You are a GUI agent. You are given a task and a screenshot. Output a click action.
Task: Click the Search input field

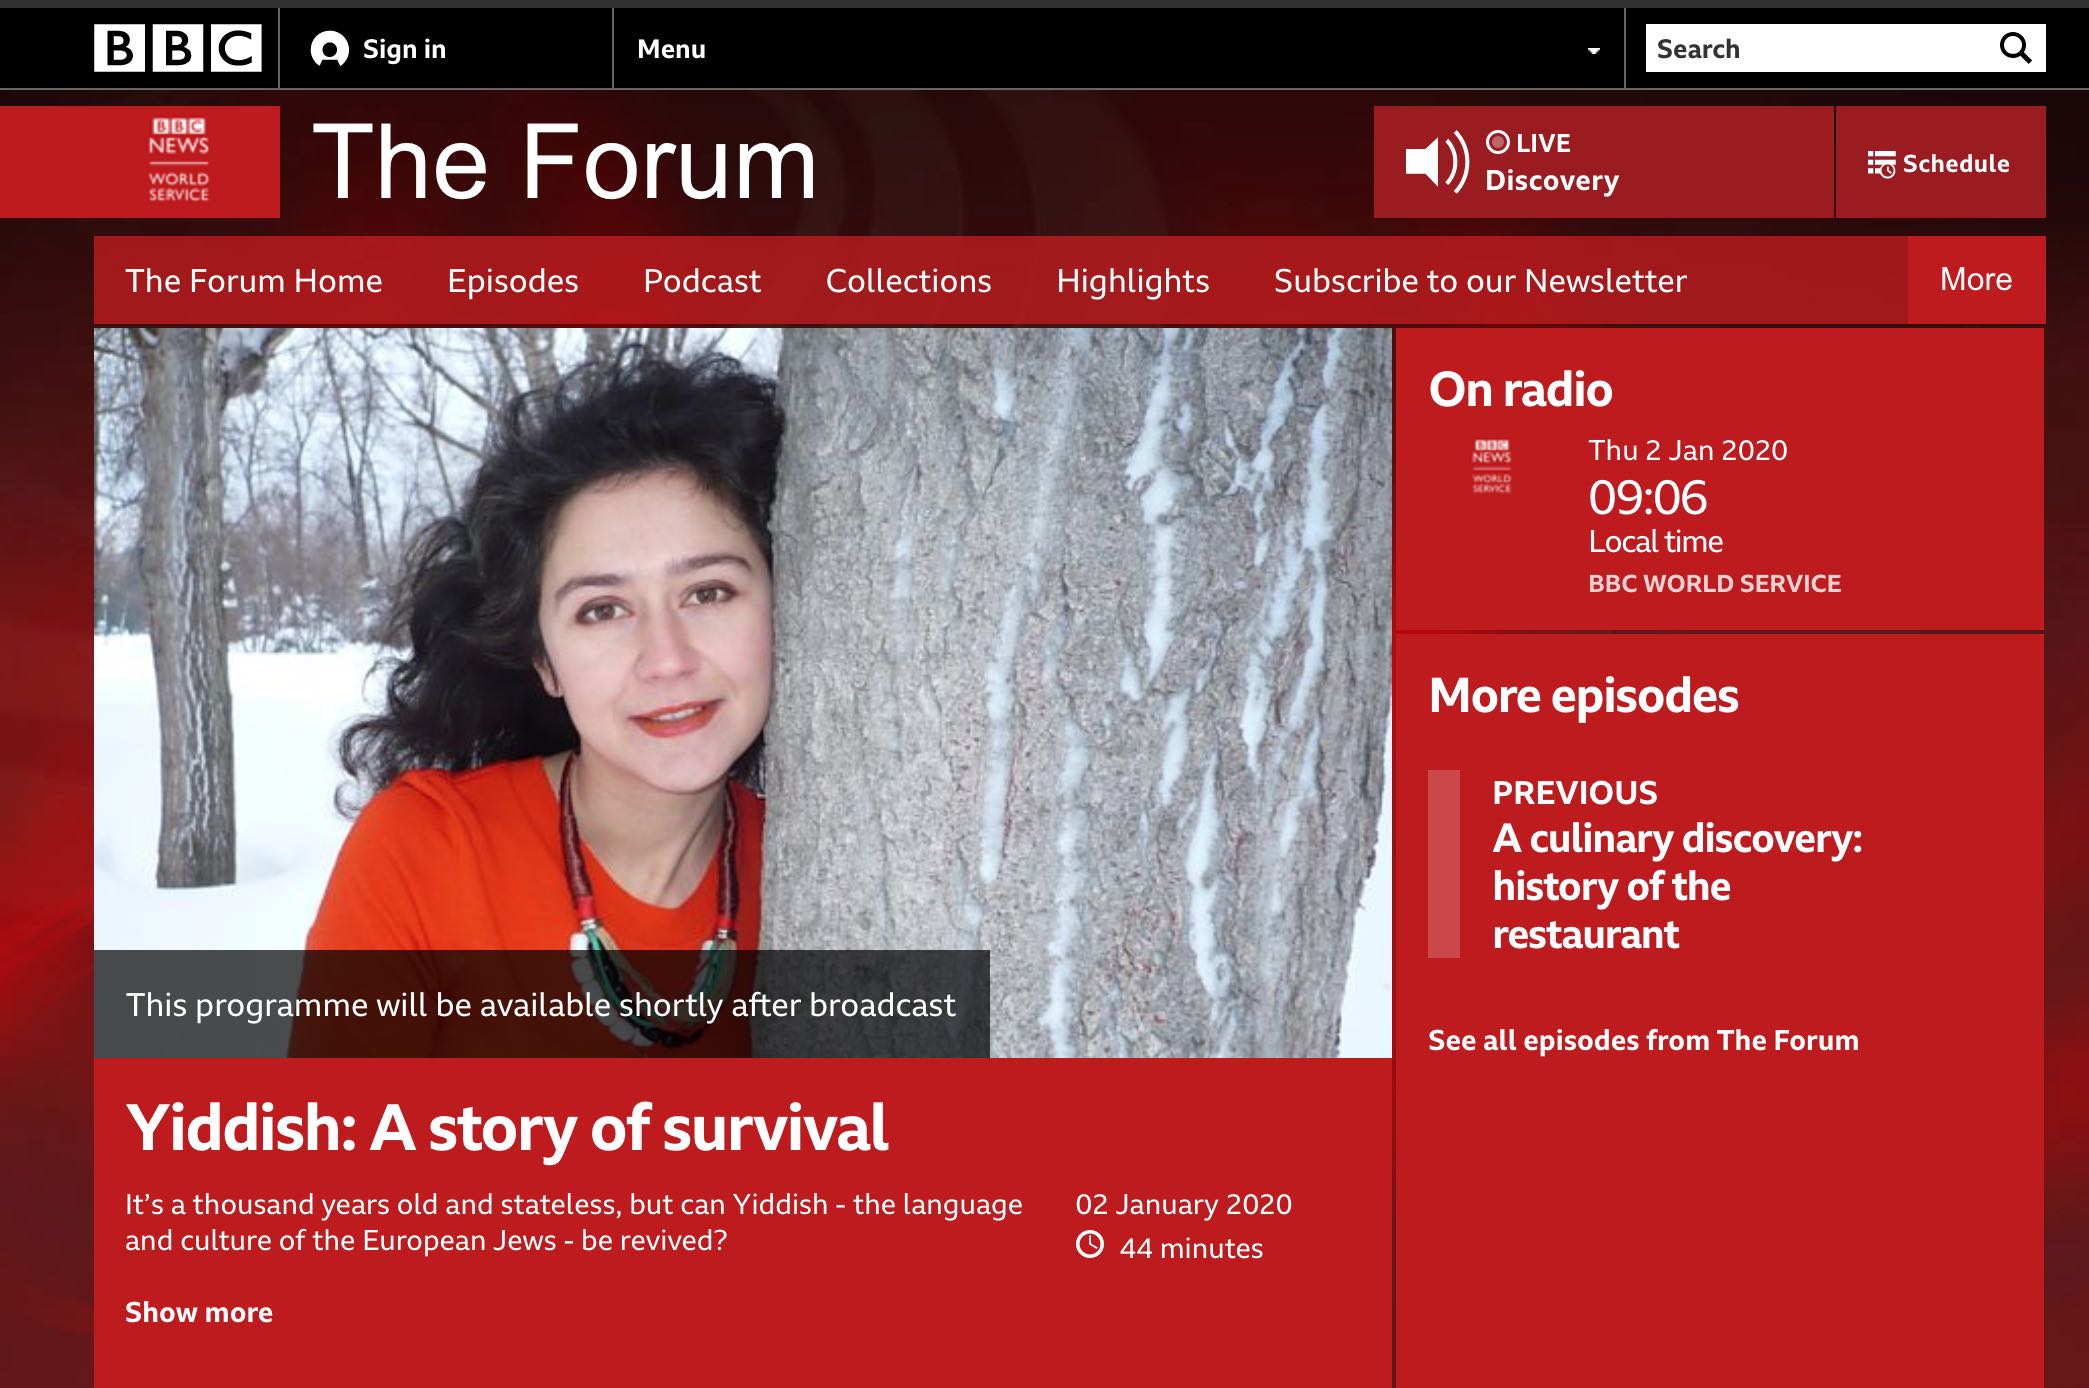pos(1820,48)
